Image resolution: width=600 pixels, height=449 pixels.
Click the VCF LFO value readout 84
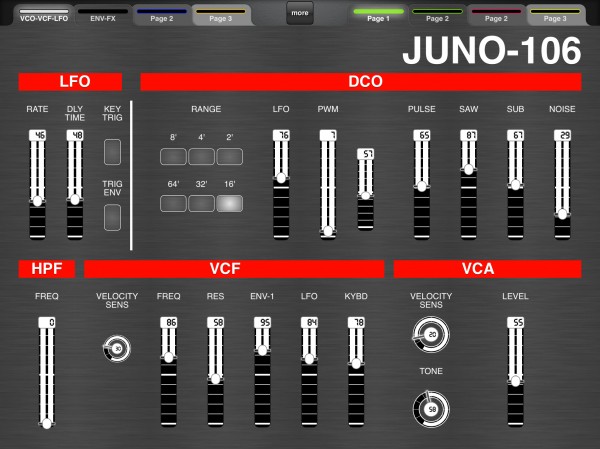pyautogui.click(x=309, y=322)
